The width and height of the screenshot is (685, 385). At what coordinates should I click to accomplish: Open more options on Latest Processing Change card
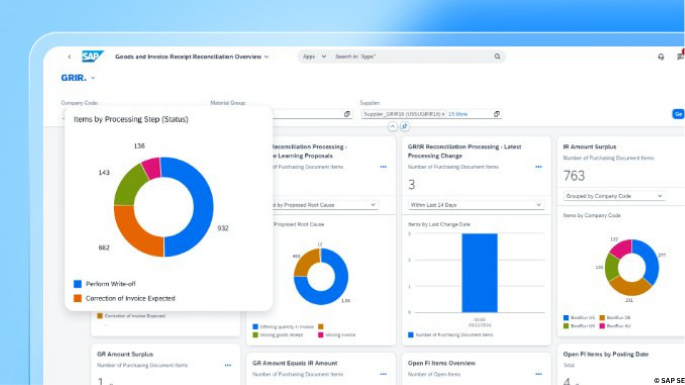coord(538,167)
